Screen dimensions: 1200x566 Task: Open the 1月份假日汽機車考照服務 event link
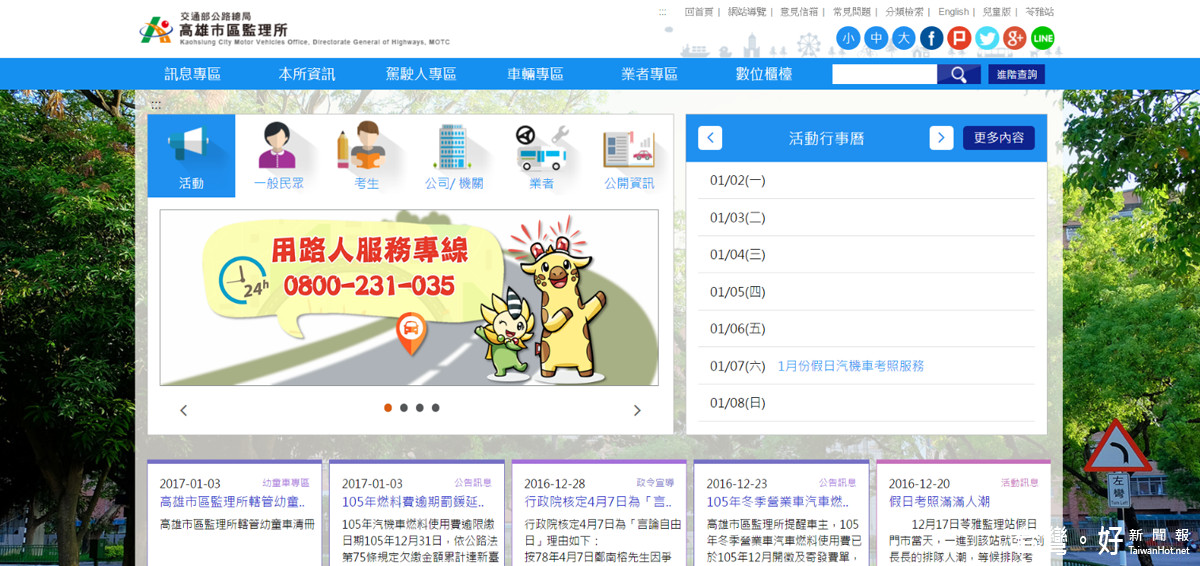click(851, 366)
